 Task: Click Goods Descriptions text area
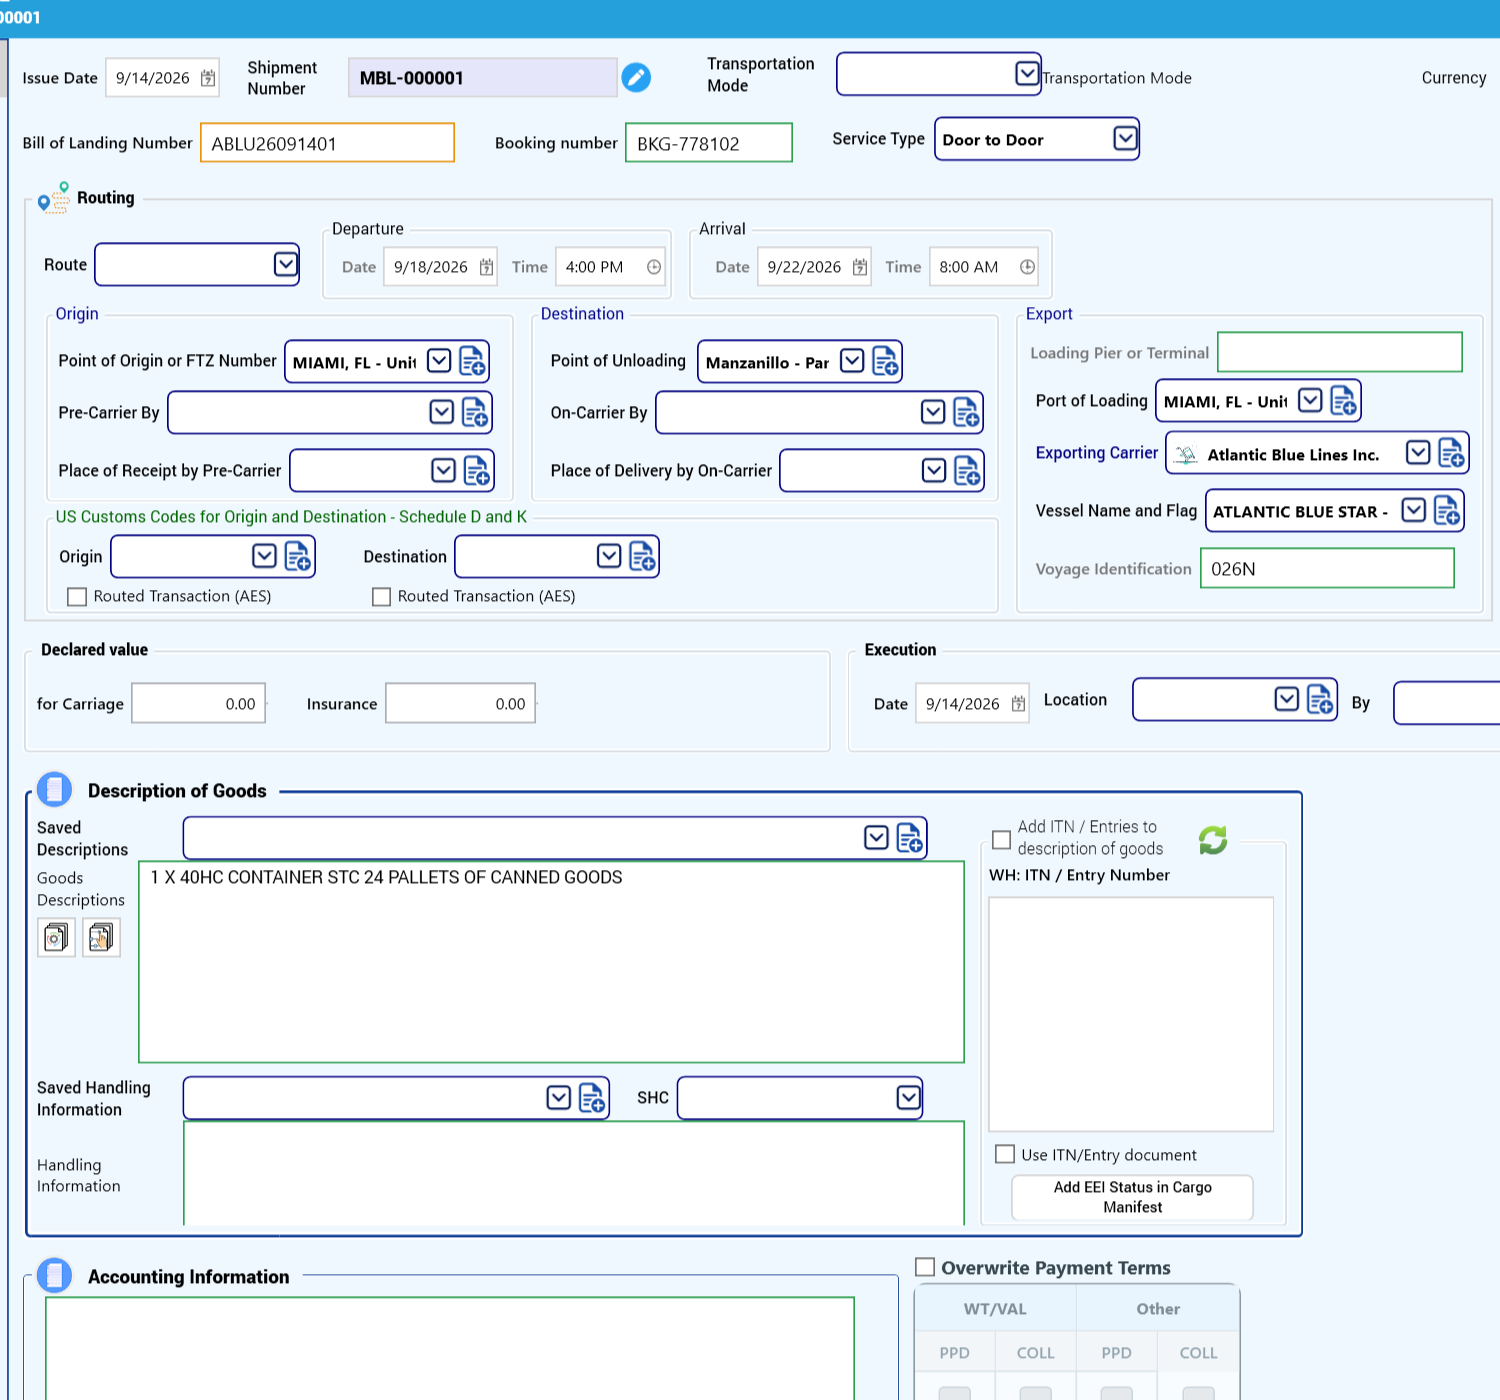[x=551, y=962]
